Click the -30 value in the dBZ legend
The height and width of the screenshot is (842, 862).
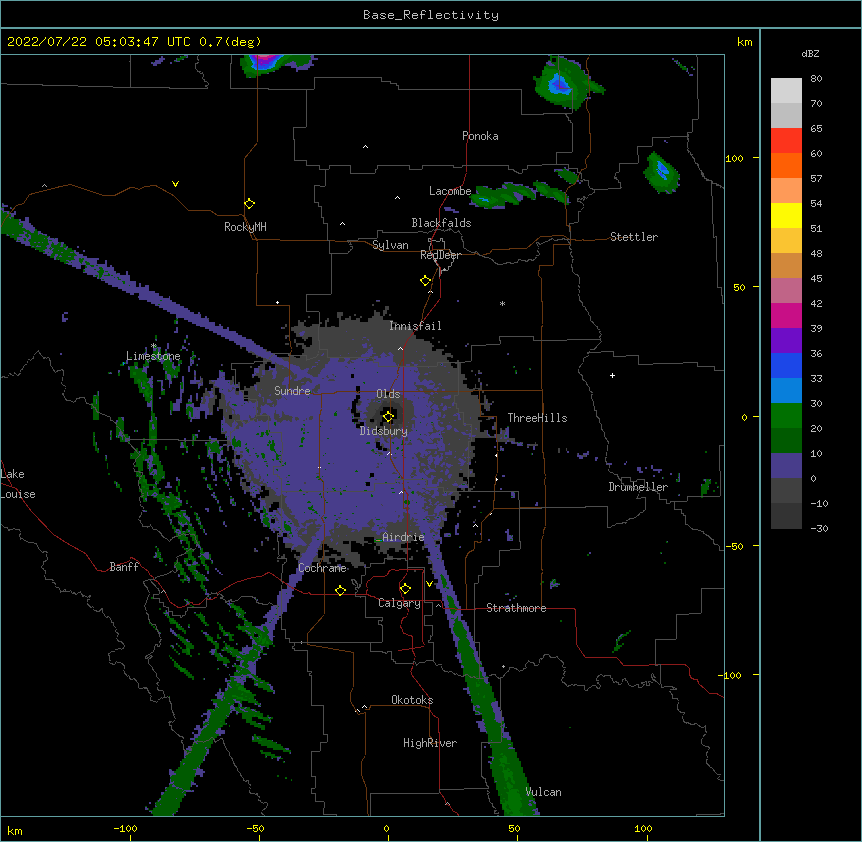pos(819,529)
